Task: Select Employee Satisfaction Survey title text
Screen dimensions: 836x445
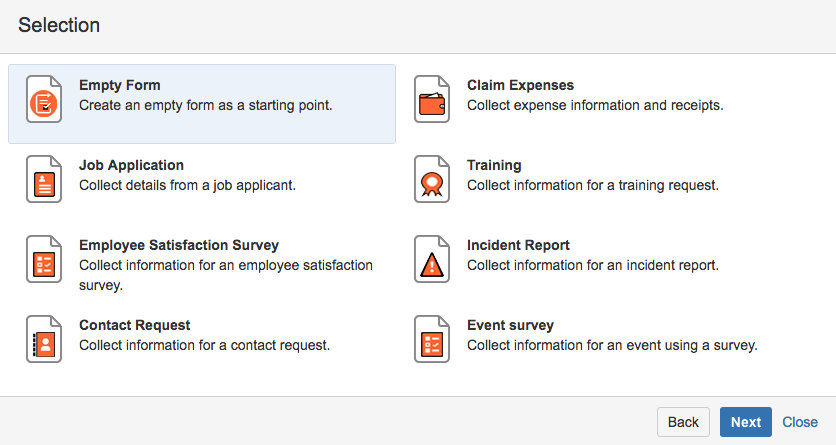Action: 178,245
